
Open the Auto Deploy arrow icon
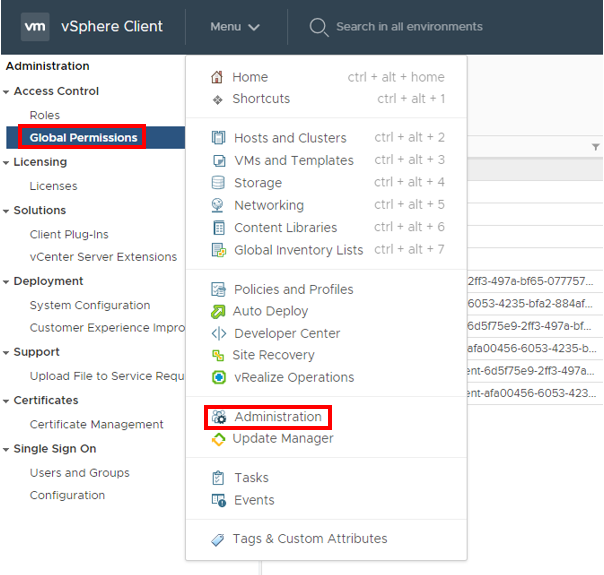point(218,311)
